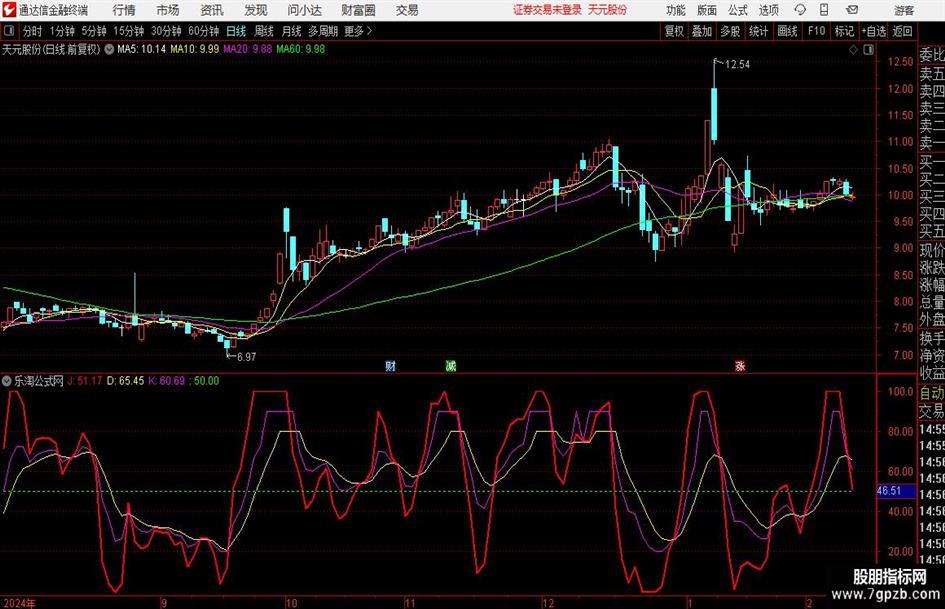
Task: Click the 统计 toolbar button
Action: tap(759, 31)
